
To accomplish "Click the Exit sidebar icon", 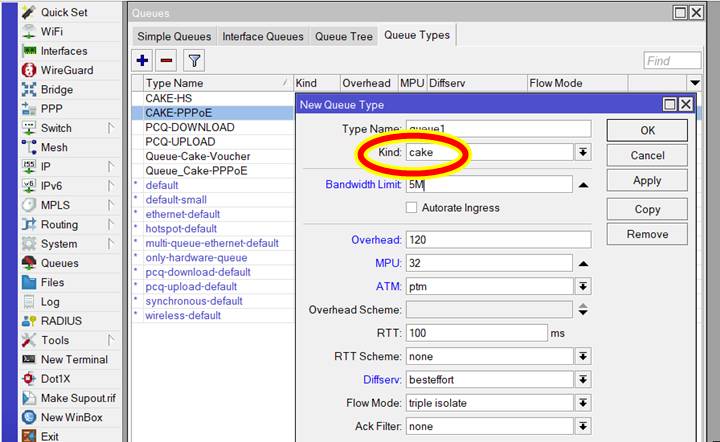I will (x=29, y=436).
